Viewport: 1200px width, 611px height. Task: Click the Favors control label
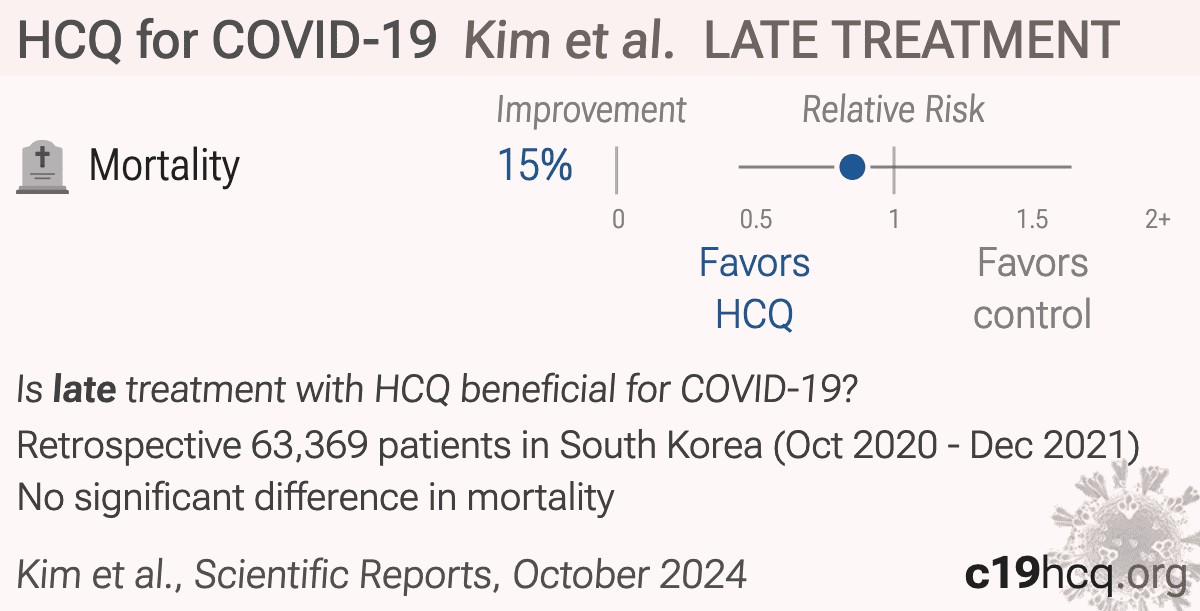1032,289
